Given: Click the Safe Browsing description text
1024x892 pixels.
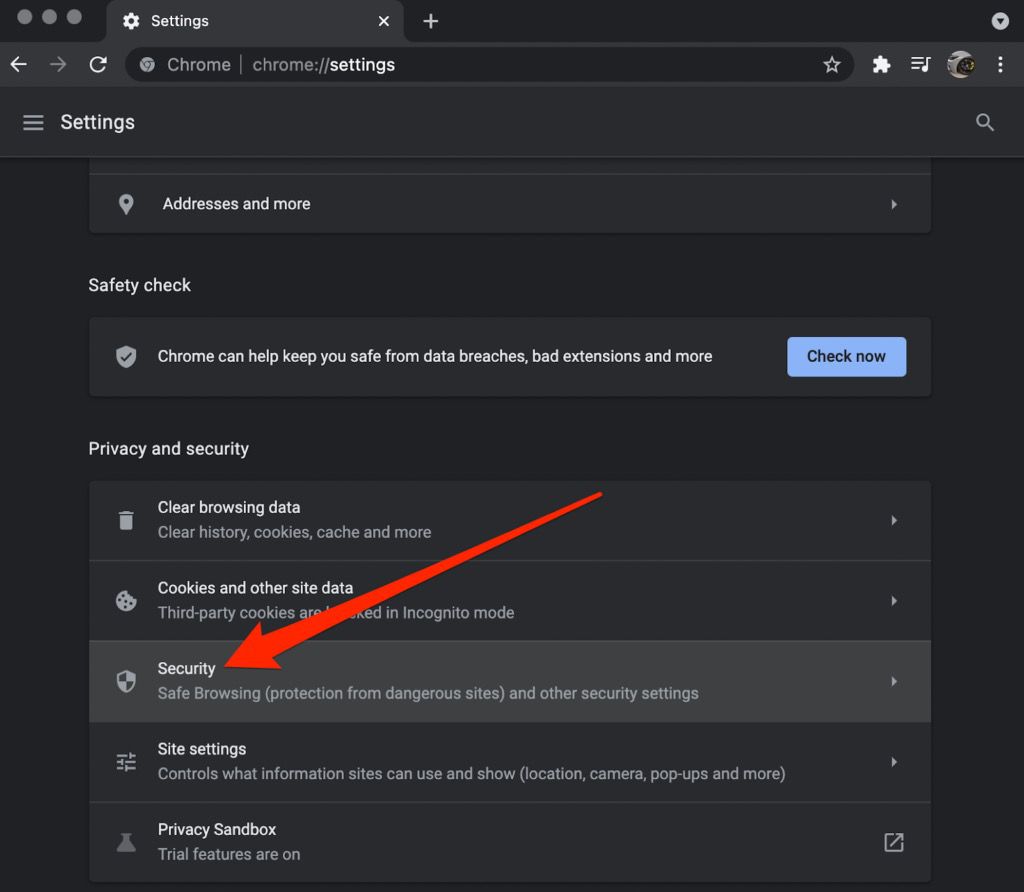Looking at the screenshot, I should [x=428, y=693].
